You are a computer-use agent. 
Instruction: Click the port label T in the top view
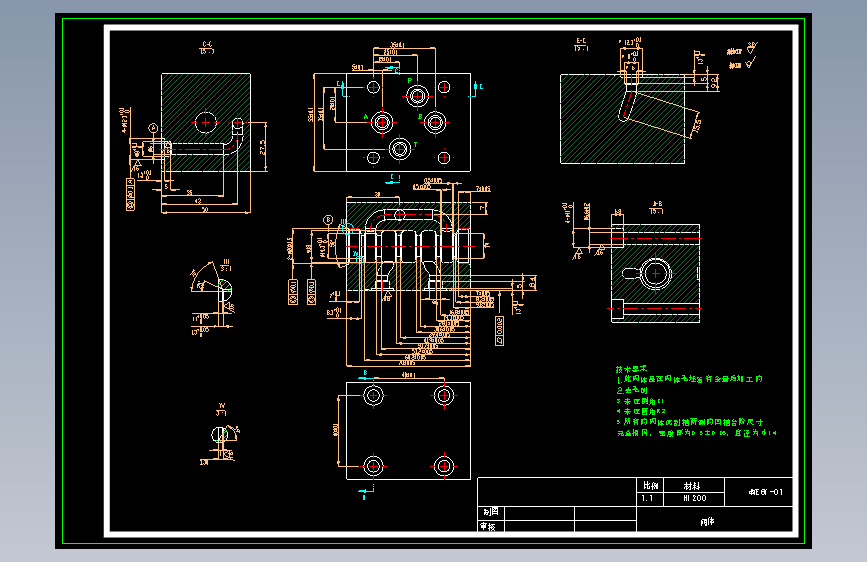tap(415, 145)
